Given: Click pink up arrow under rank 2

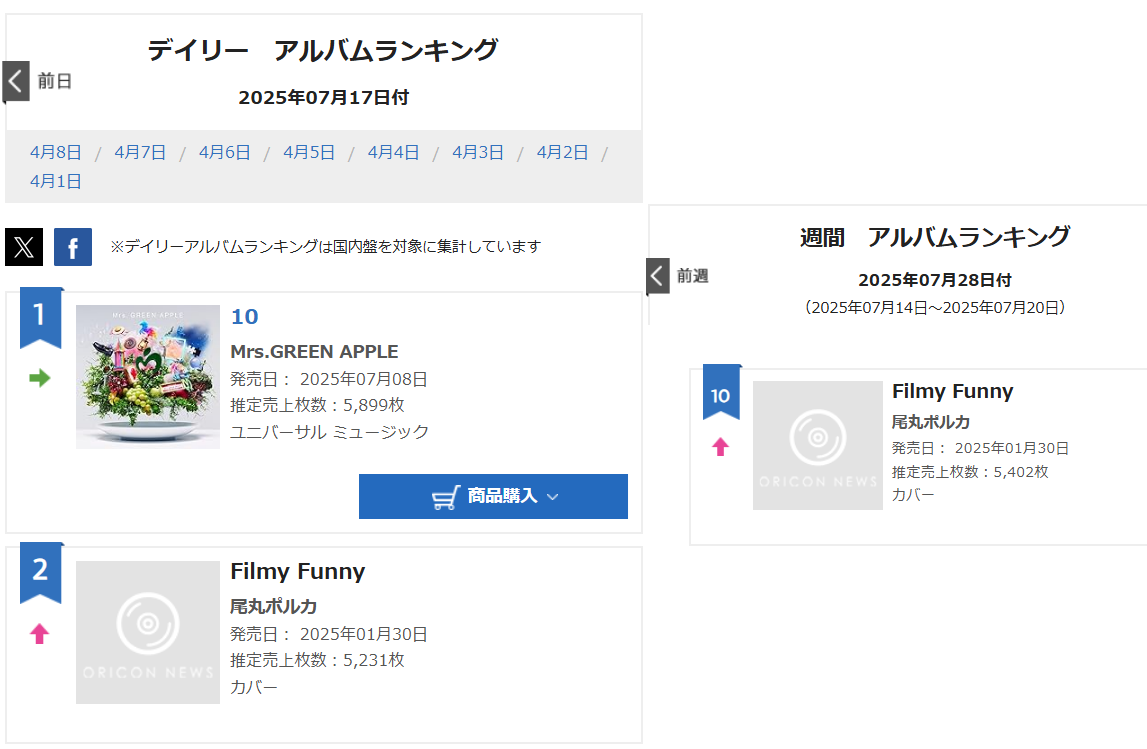Looking at the screenshot, I should 40,633.
